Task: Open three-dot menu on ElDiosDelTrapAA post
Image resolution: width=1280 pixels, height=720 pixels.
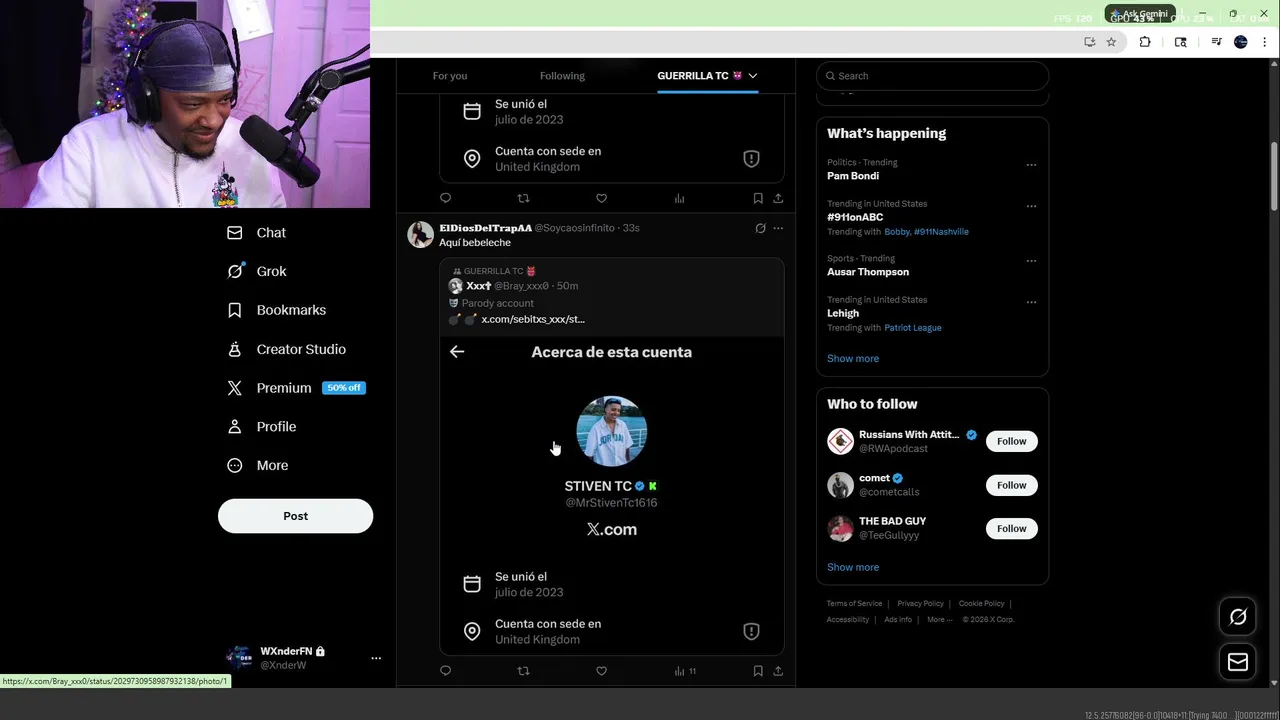Action: (778, 228)
